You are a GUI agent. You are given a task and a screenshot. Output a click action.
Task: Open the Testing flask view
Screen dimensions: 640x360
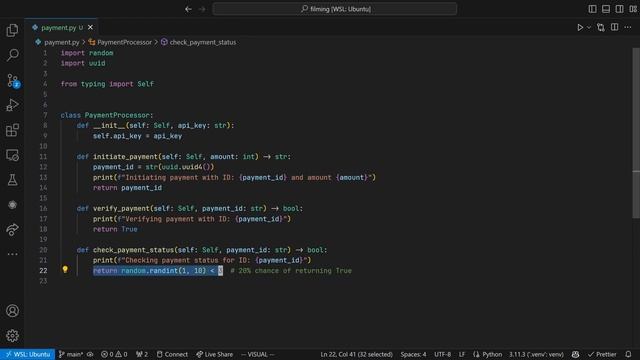12,180
